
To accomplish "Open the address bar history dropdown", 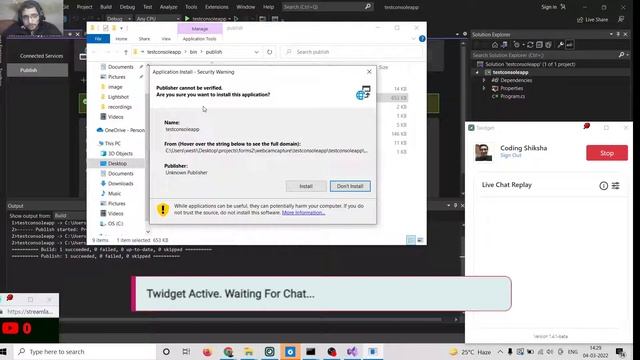I will pyautogui.click(x=256, y=52).
